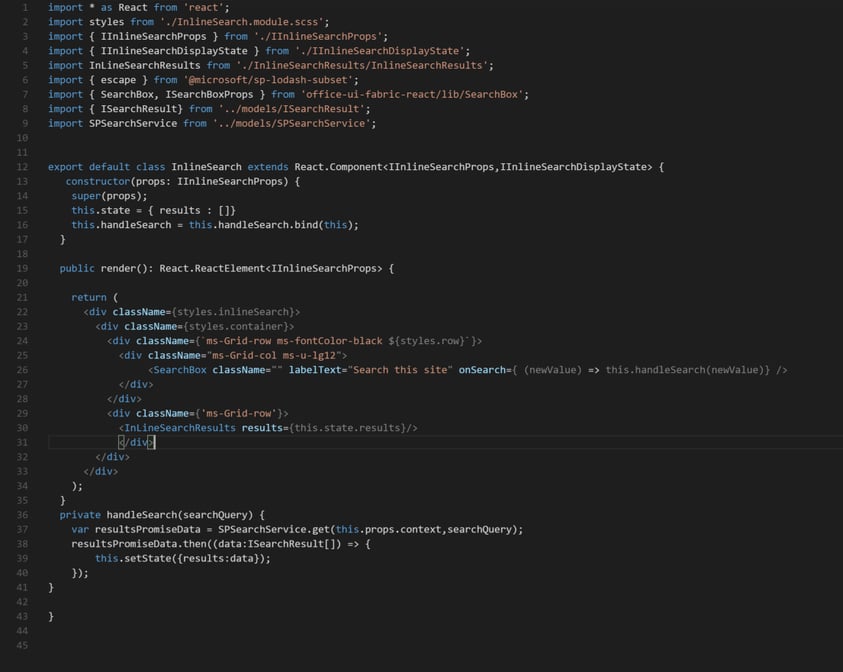Click this.state.results expression on line 30
The image size is (843, 672).
coord(347,428)
